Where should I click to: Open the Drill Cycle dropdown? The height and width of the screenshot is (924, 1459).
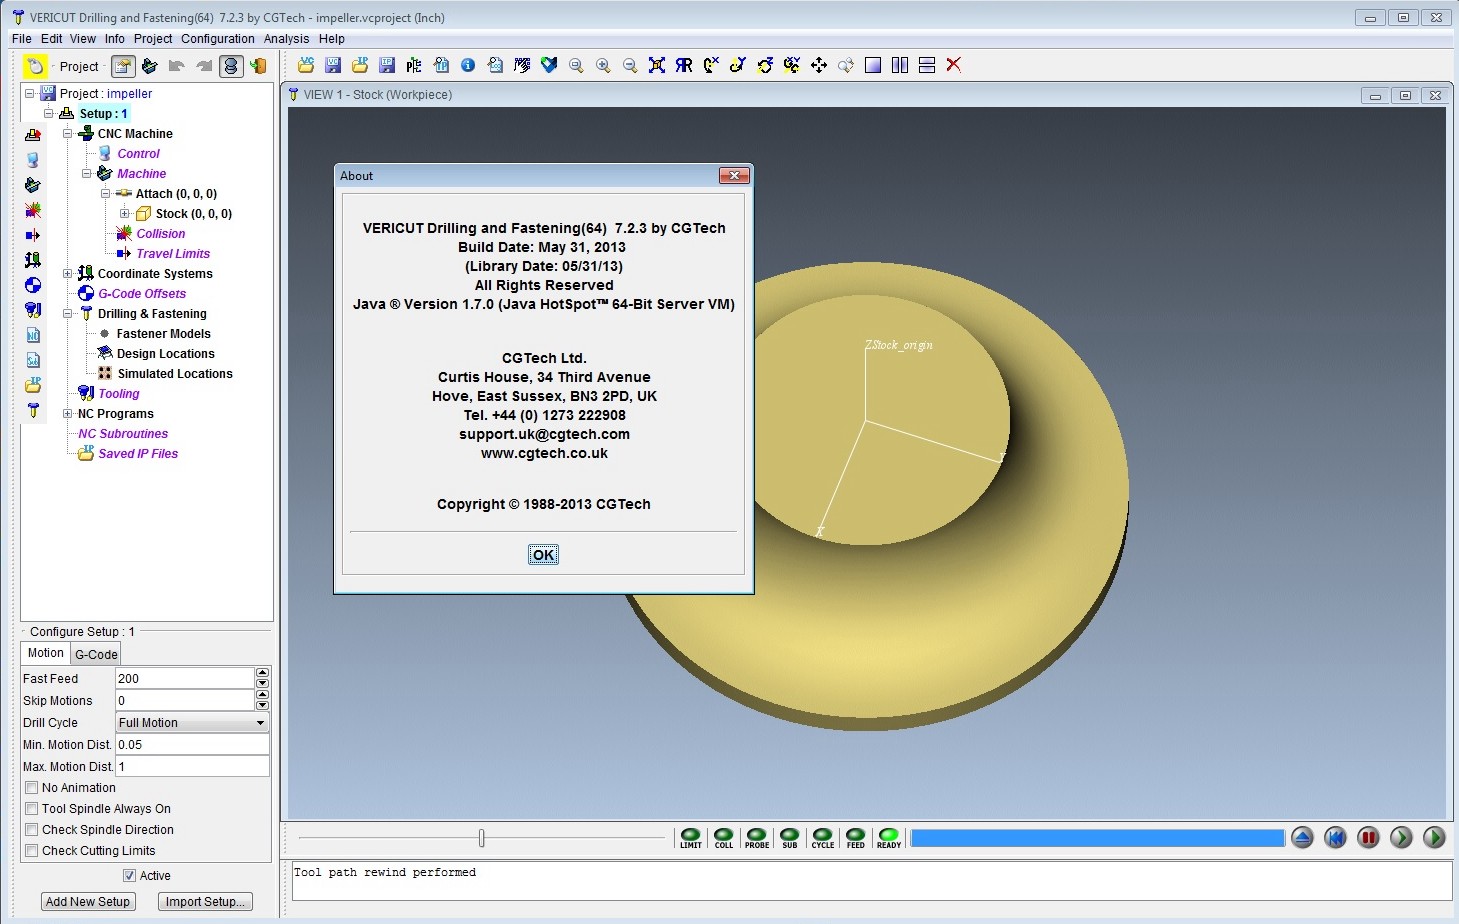(193, 723)
